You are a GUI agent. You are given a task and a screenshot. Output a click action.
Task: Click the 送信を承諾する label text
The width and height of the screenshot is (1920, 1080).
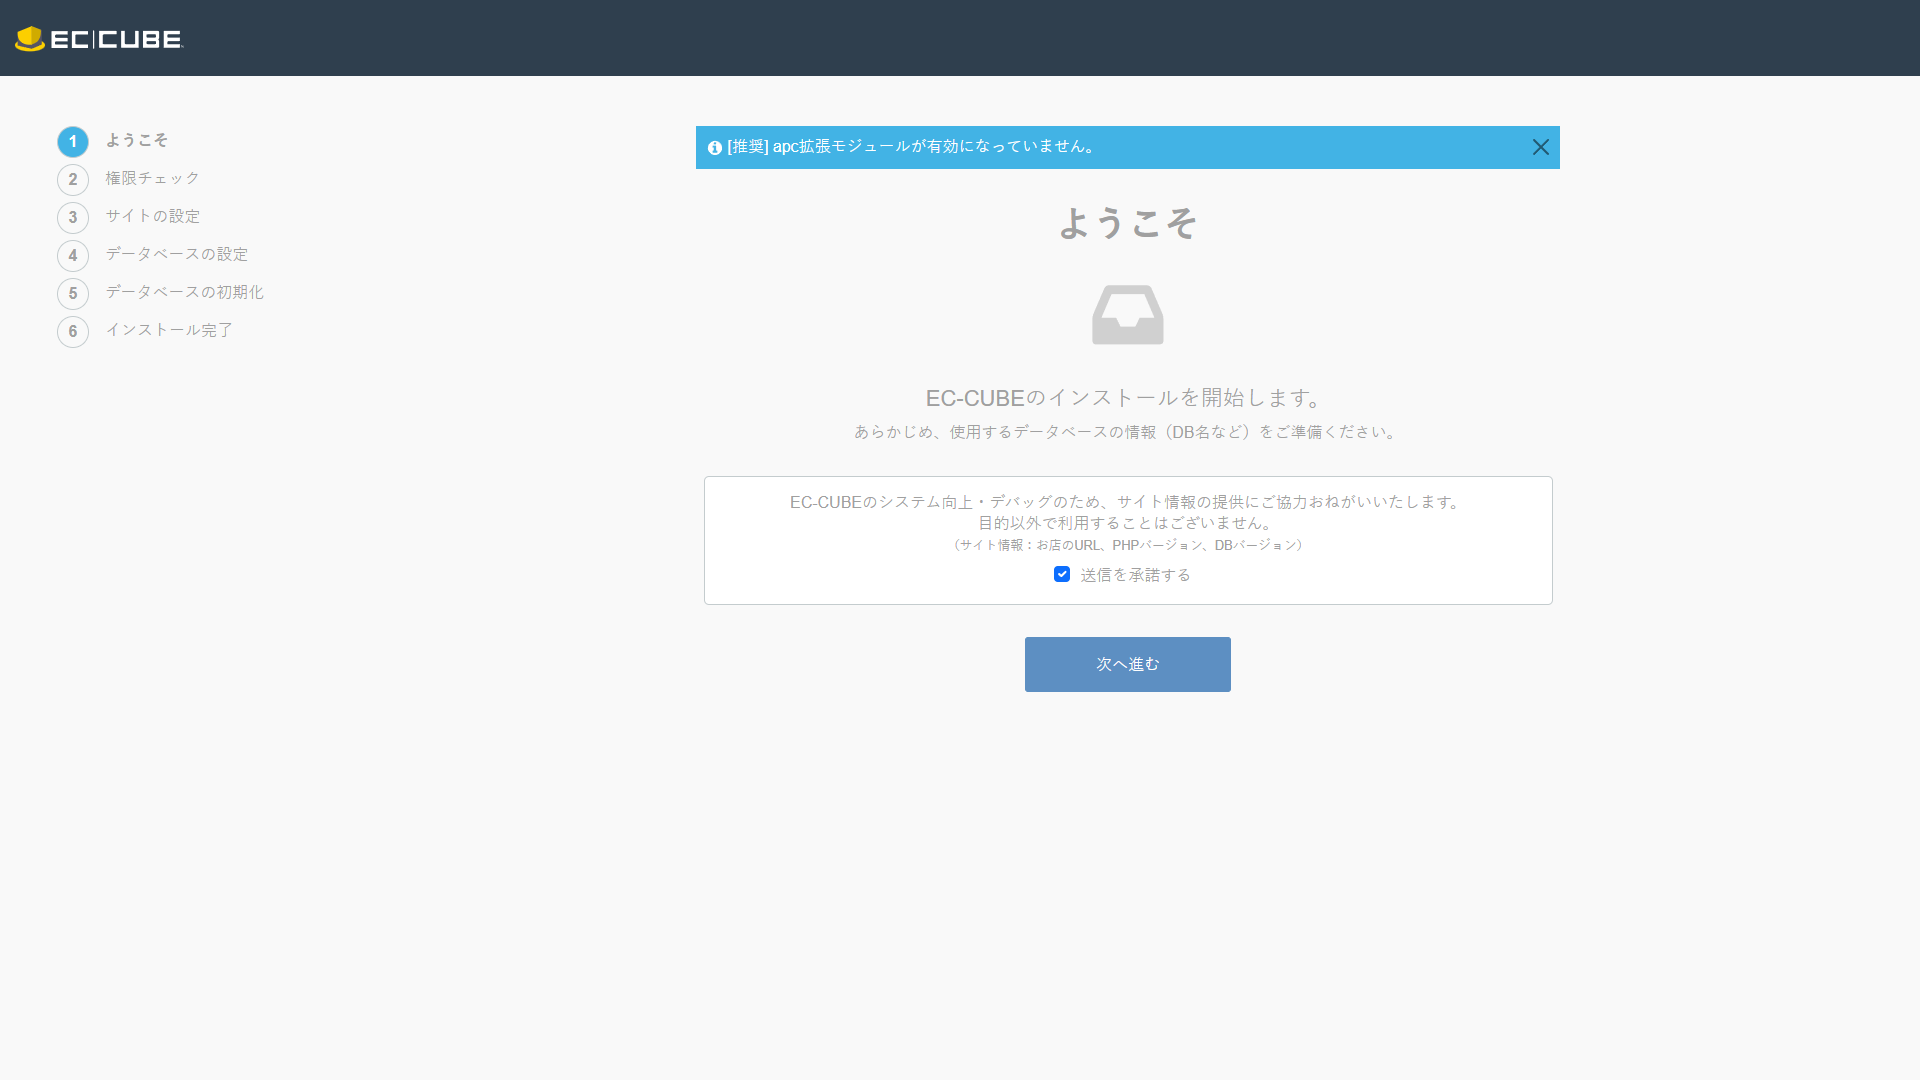coord(1135,575)
